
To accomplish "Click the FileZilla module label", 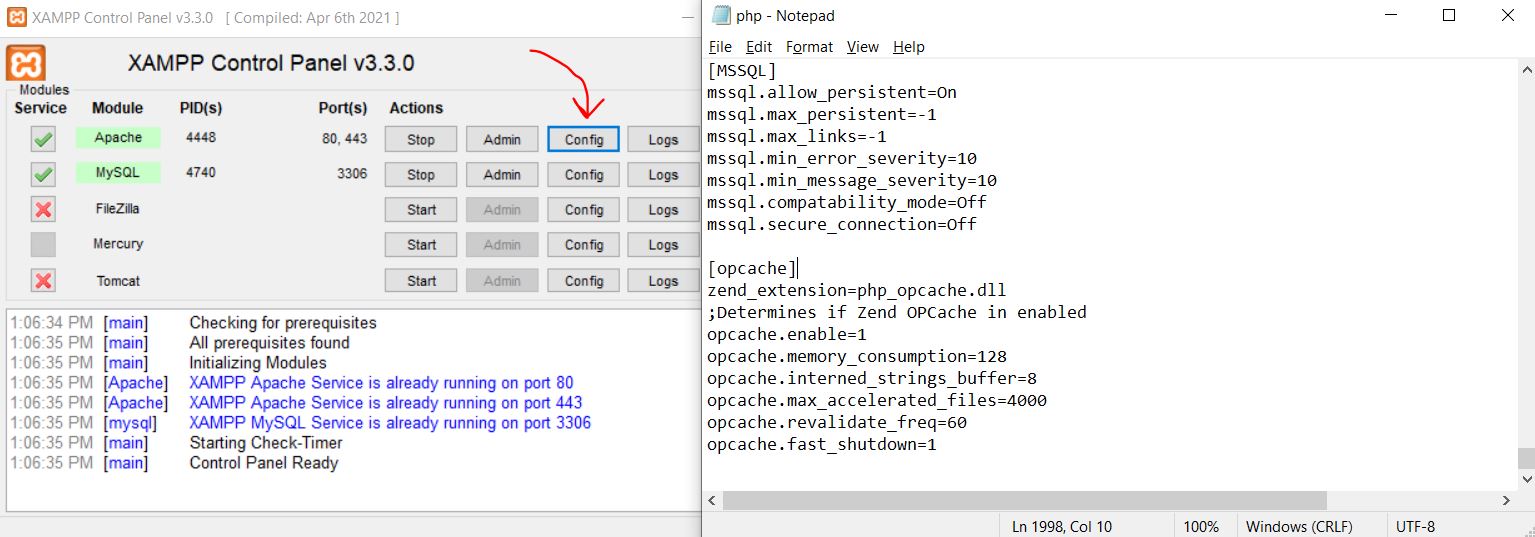I will [118, 209].
